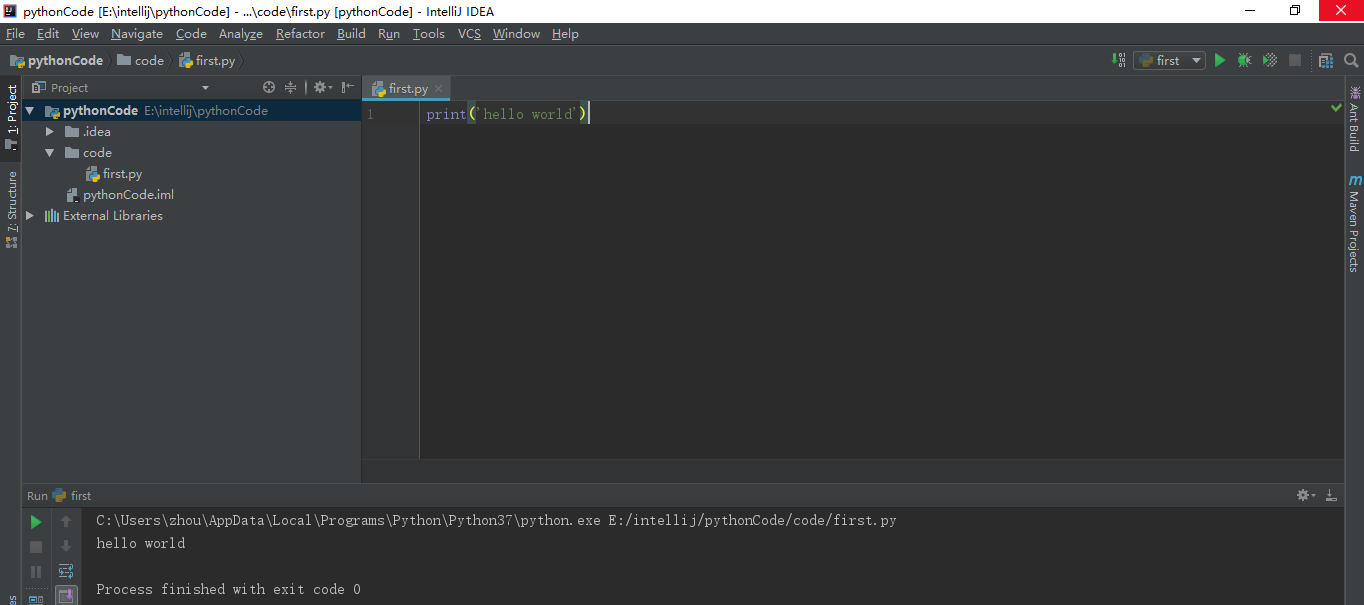Open the Code menu
The image size is (1364, 605).
click(x=191, y=33)
